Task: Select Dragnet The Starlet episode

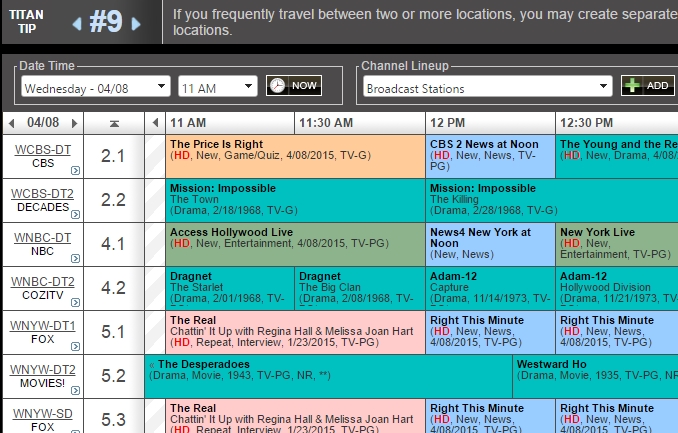Action: (x=230, y=289)
